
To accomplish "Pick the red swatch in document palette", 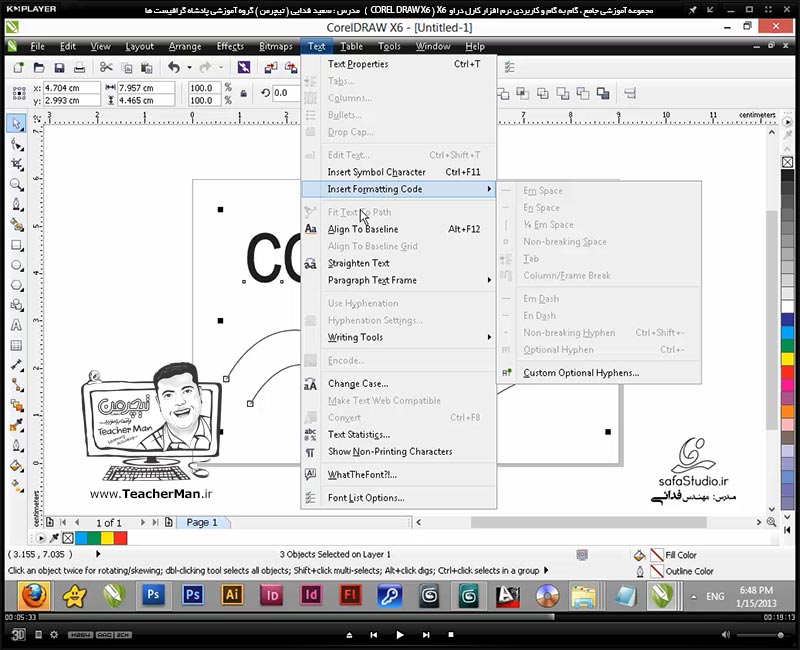I will (x=120, y=538).
